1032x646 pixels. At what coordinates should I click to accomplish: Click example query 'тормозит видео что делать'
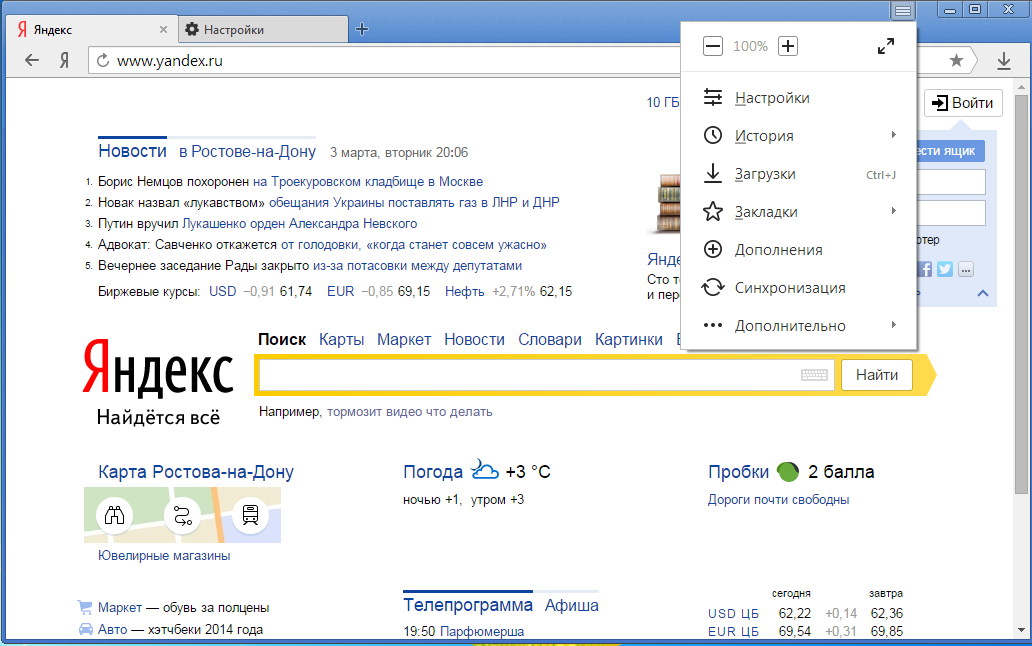pos(409,412)
